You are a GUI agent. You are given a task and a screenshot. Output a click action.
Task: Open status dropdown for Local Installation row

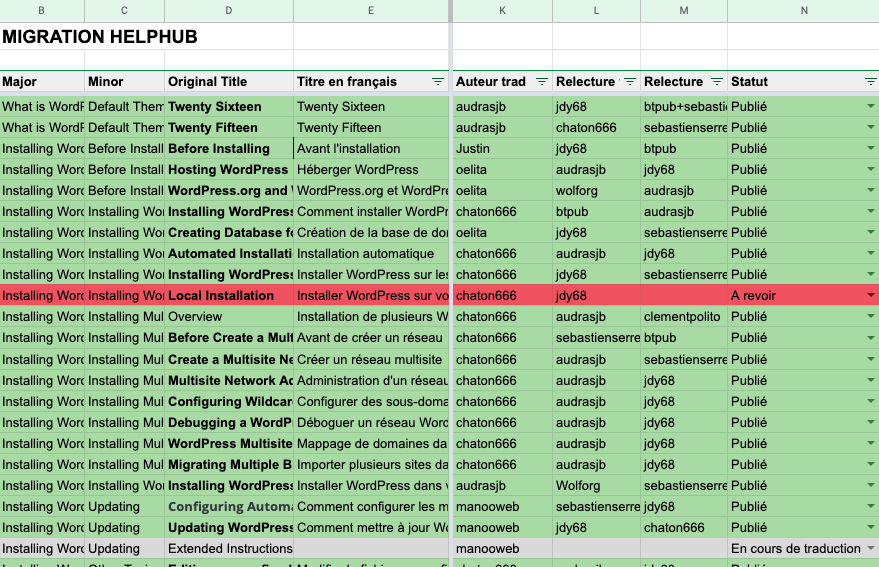pyautogui.click(x=871, y=296)
